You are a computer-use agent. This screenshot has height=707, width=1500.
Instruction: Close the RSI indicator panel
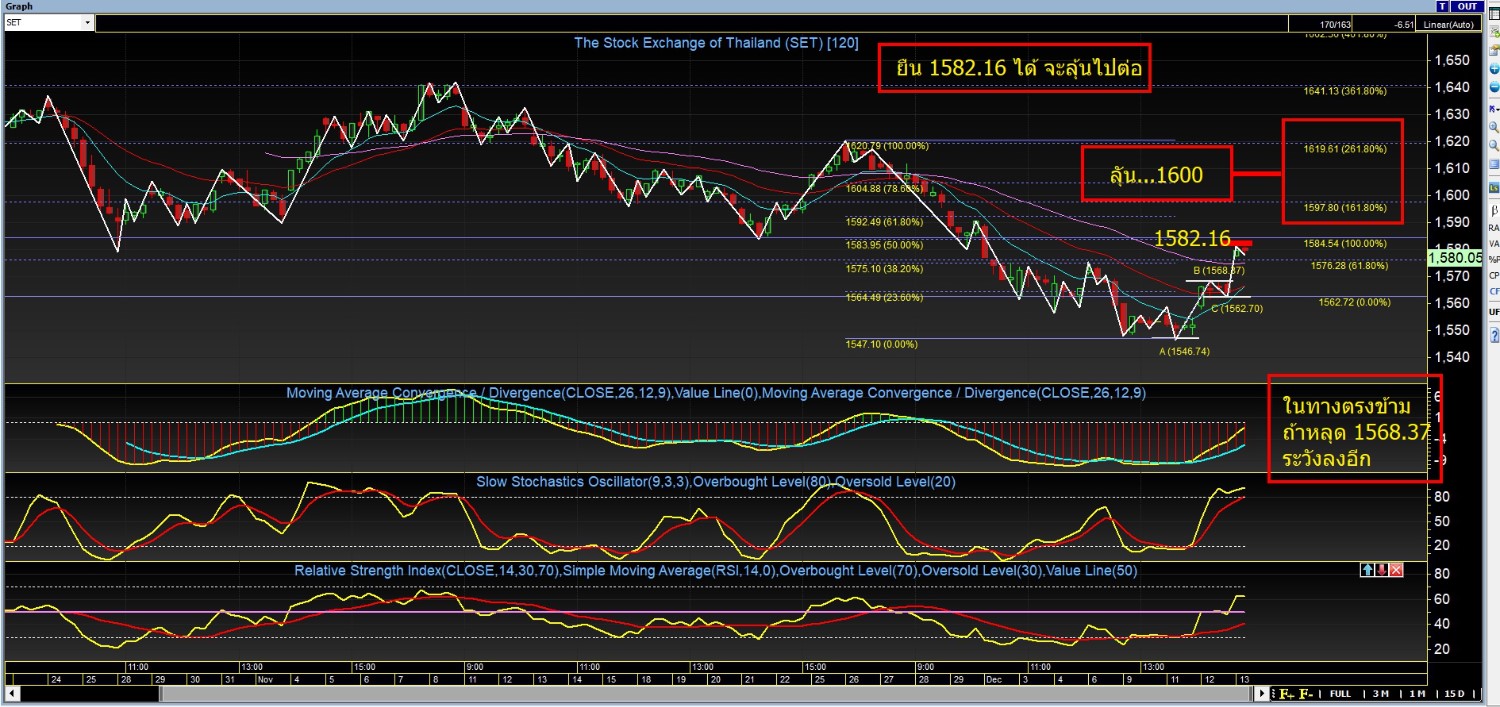click(1396, 570)
